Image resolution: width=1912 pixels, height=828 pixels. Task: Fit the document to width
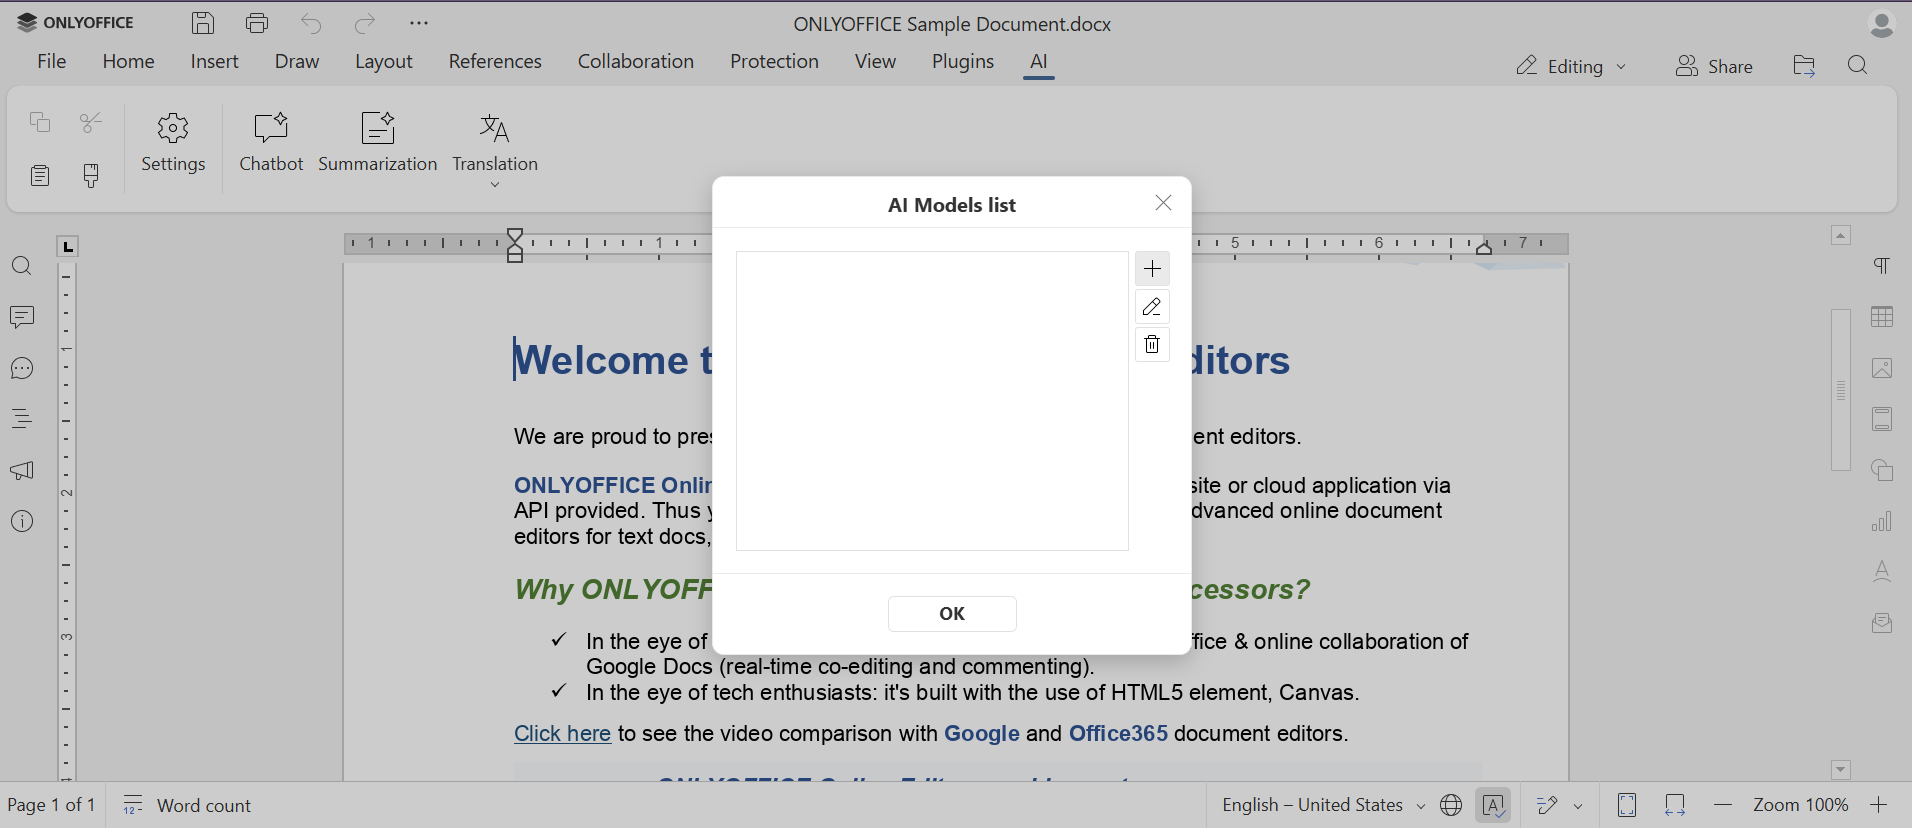pos(1675,805)
